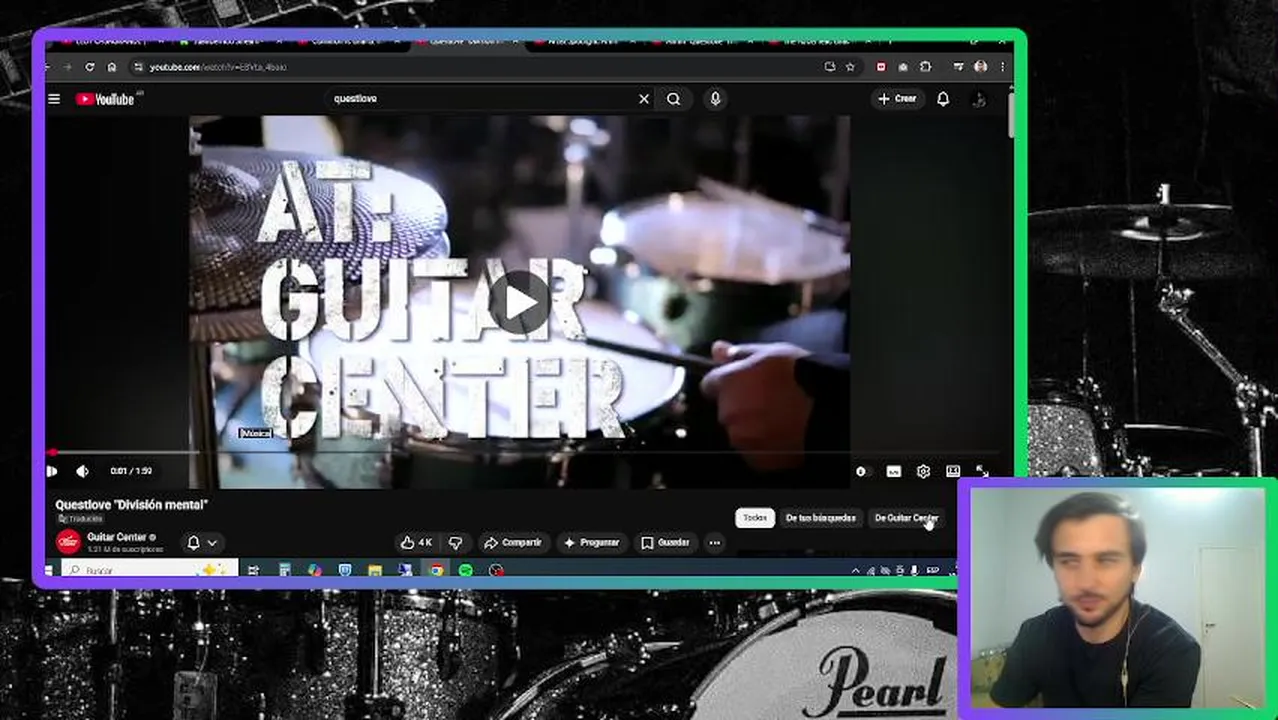Click the Traducido label under the title

pos(80,519)
